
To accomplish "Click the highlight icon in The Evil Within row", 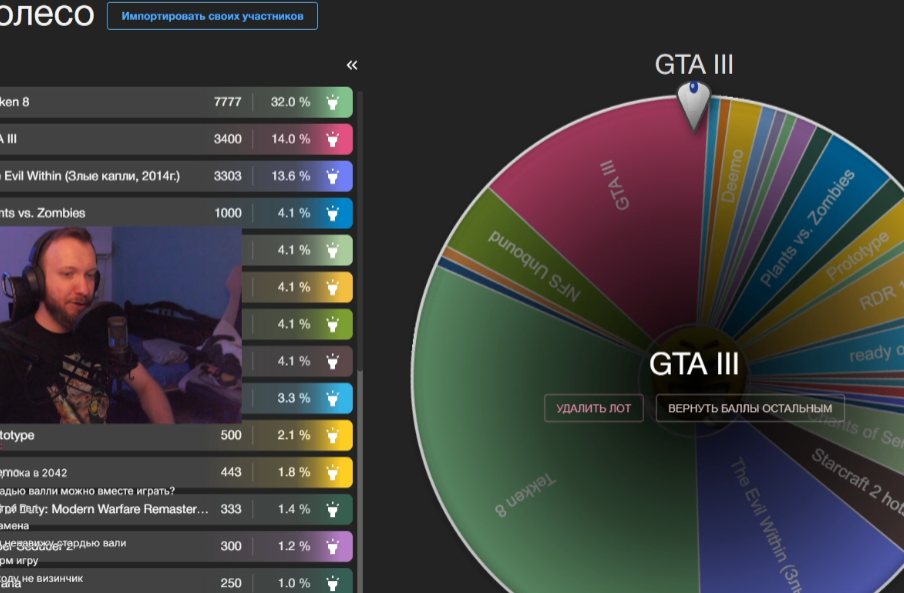I will (x=333, y=176).
